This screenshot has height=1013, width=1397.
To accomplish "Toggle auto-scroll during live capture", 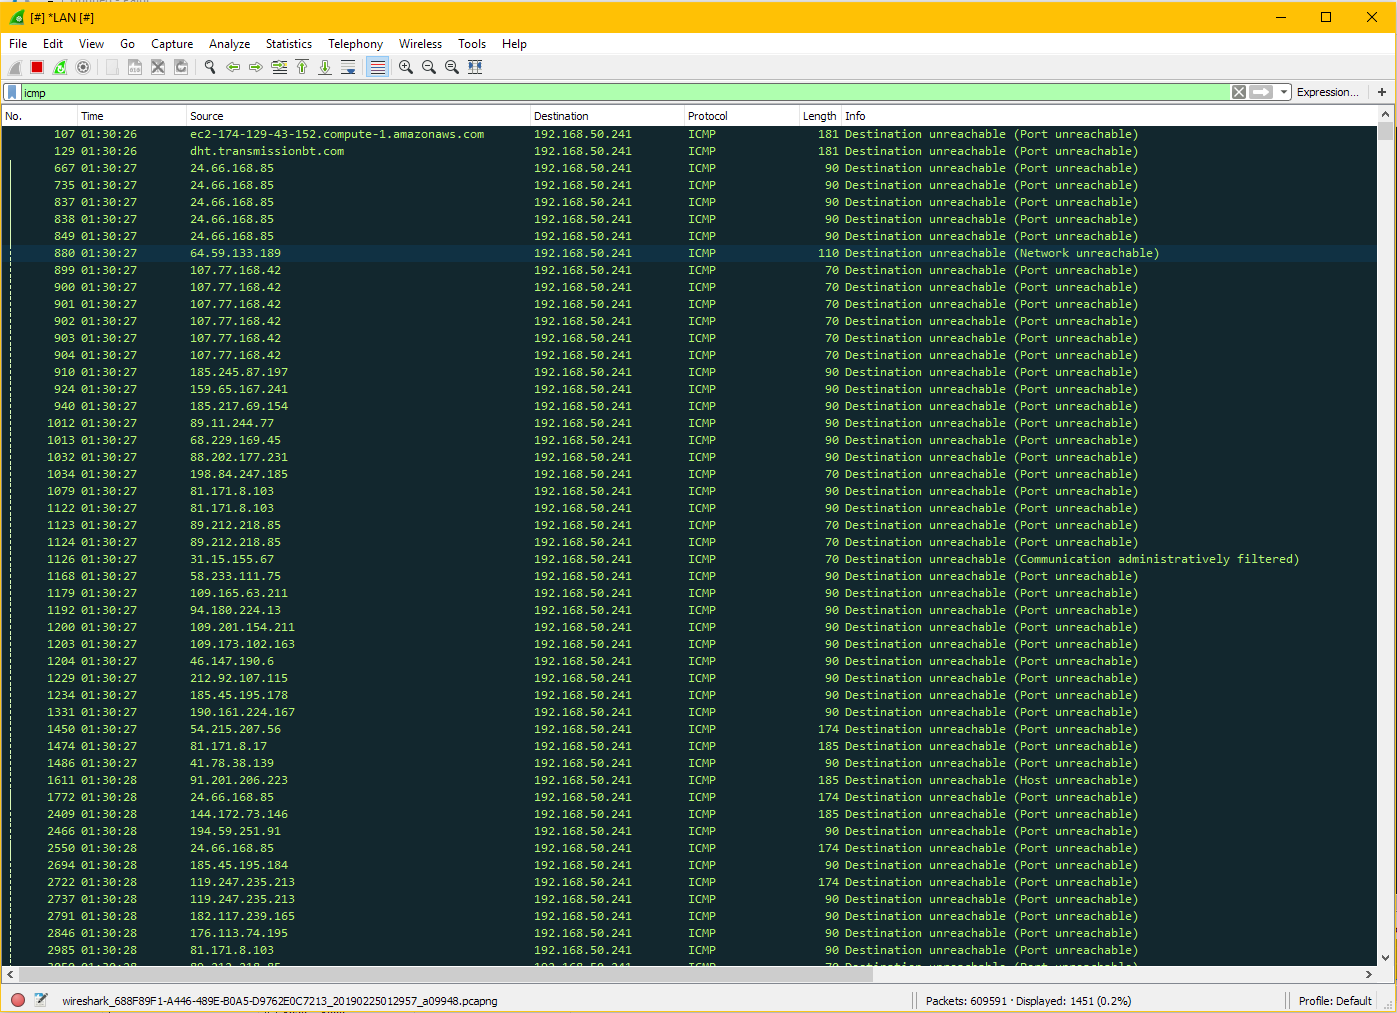I will pos(348,67).
